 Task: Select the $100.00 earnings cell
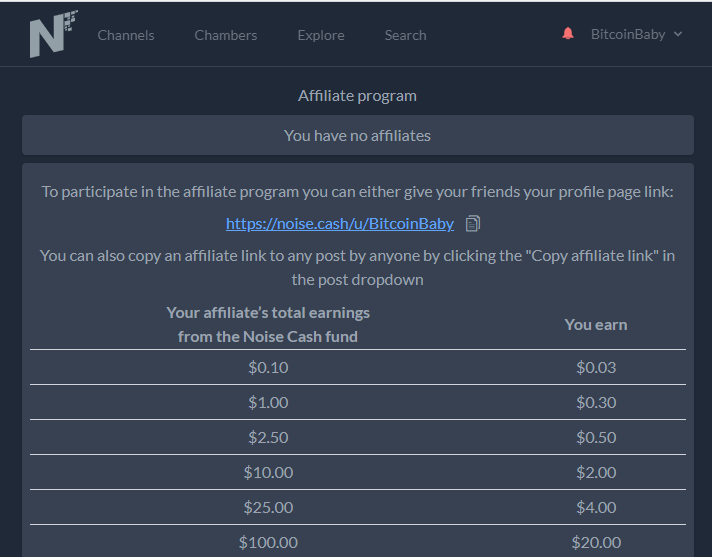pyautogui.click(x=268, y=542)
